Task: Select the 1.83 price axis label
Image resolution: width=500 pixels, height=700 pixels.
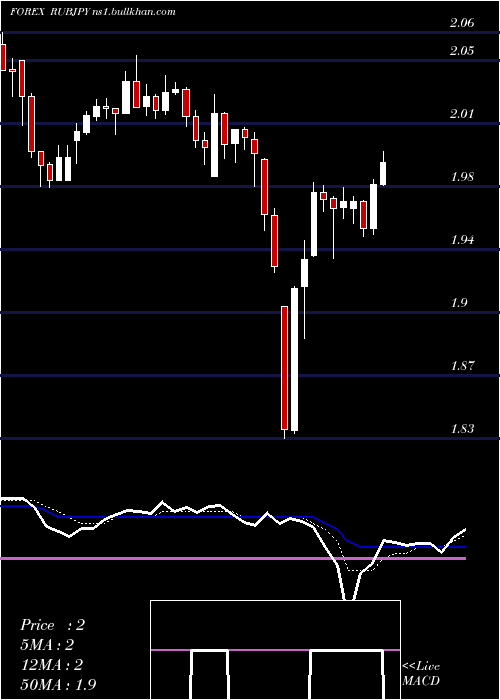Action: click(462, 429)
